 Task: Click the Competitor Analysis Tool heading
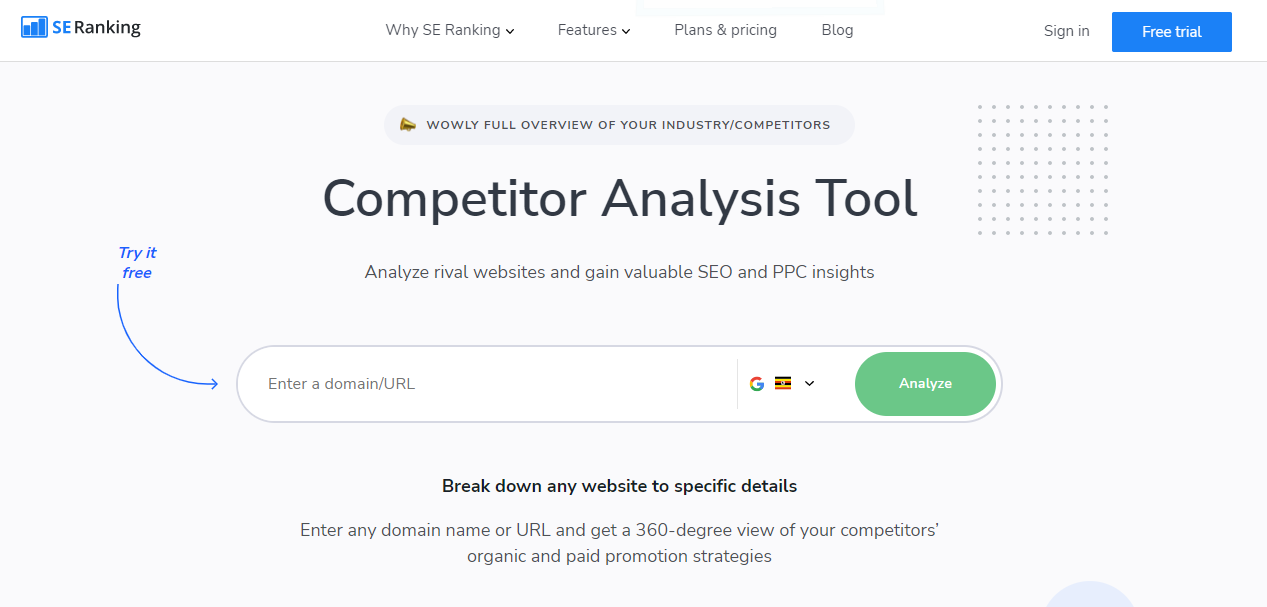(619, 198)
